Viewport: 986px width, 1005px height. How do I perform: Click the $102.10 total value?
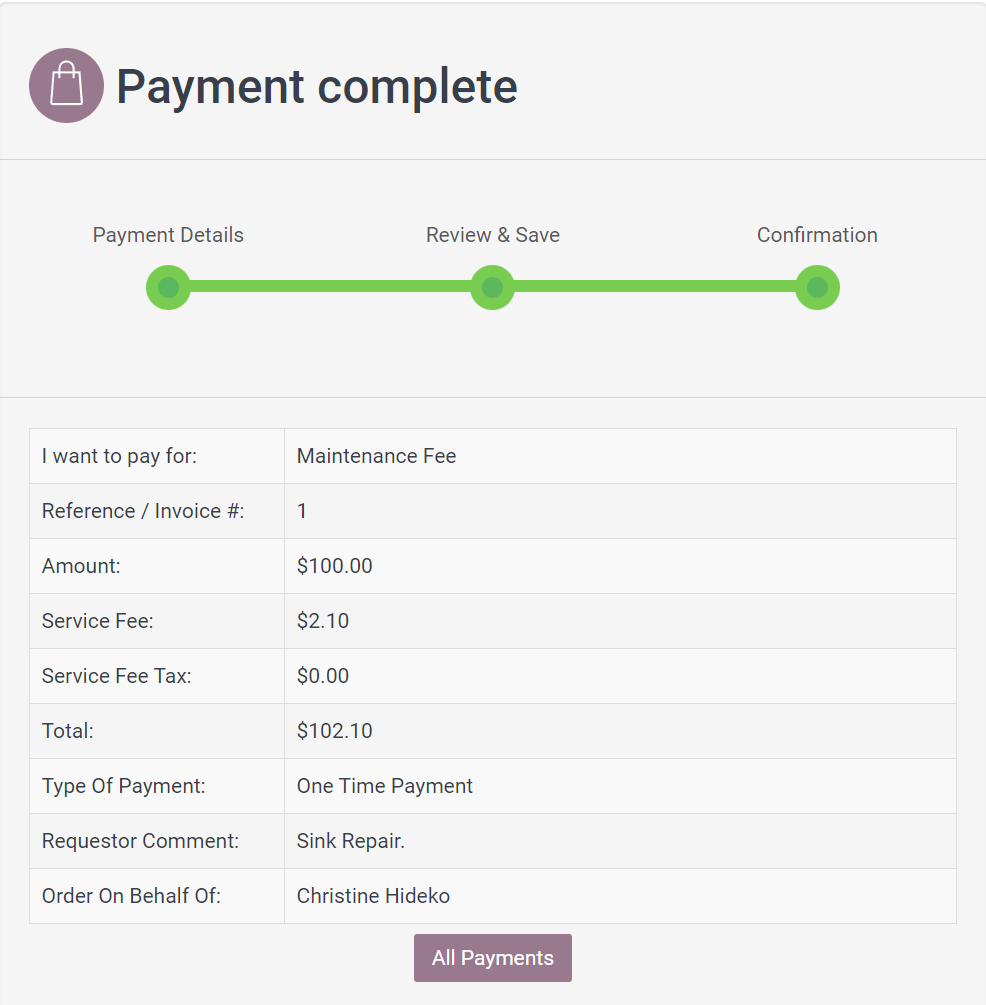(334, 731)
